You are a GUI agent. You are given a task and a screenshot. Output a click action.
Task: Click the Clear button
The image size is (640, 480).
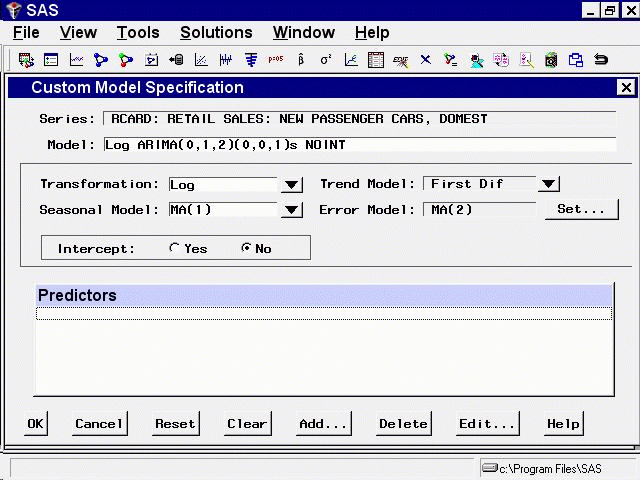tap(247, 424)
